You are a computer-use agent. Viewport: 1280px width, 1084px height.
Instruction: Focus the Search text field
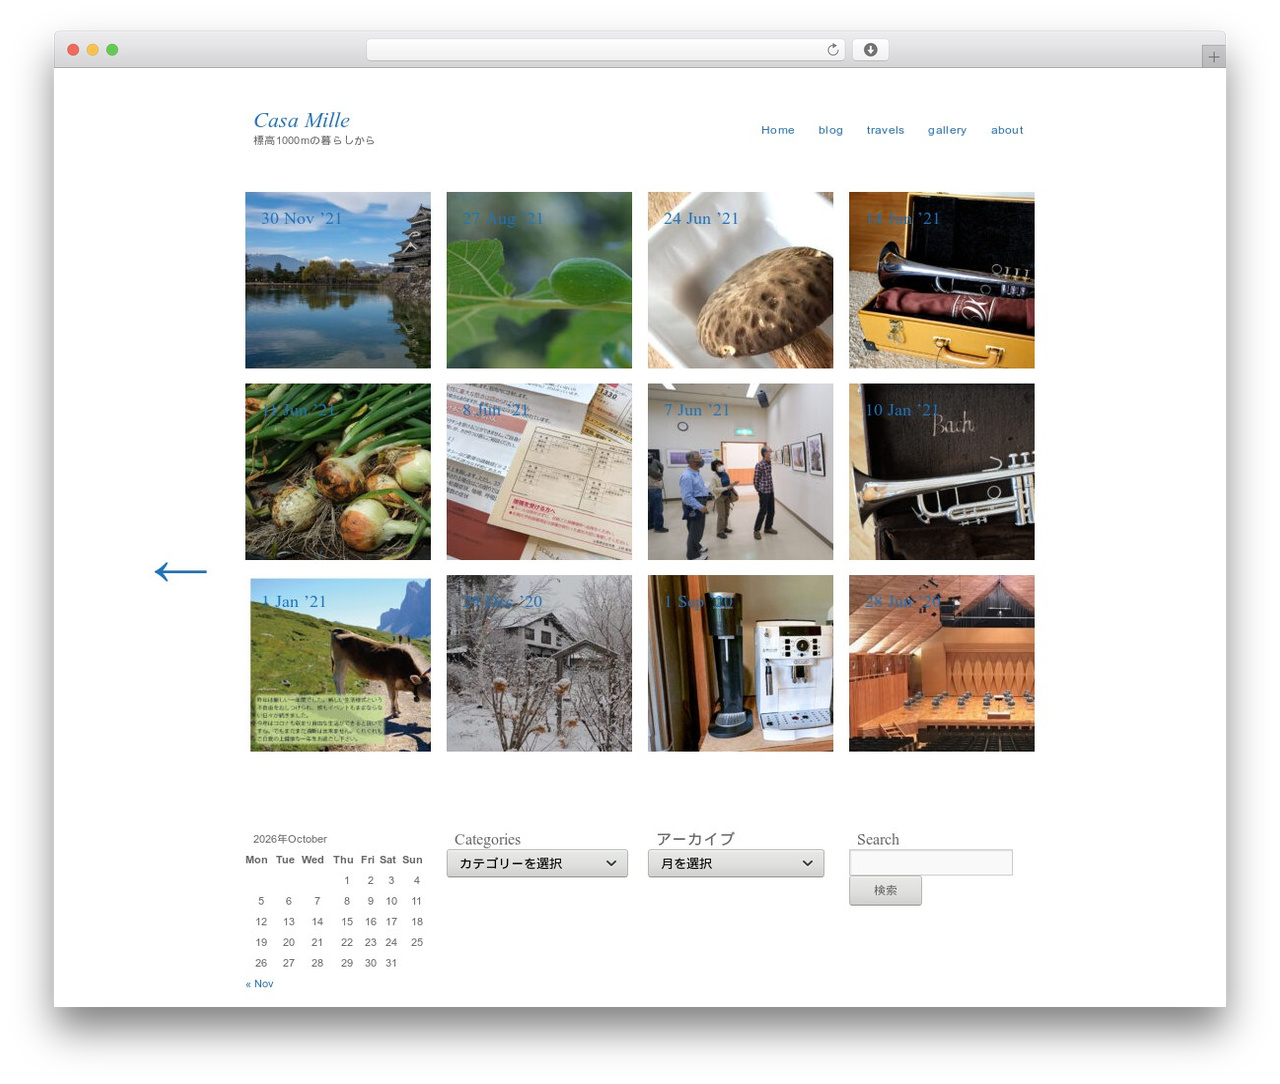point(931,862)
